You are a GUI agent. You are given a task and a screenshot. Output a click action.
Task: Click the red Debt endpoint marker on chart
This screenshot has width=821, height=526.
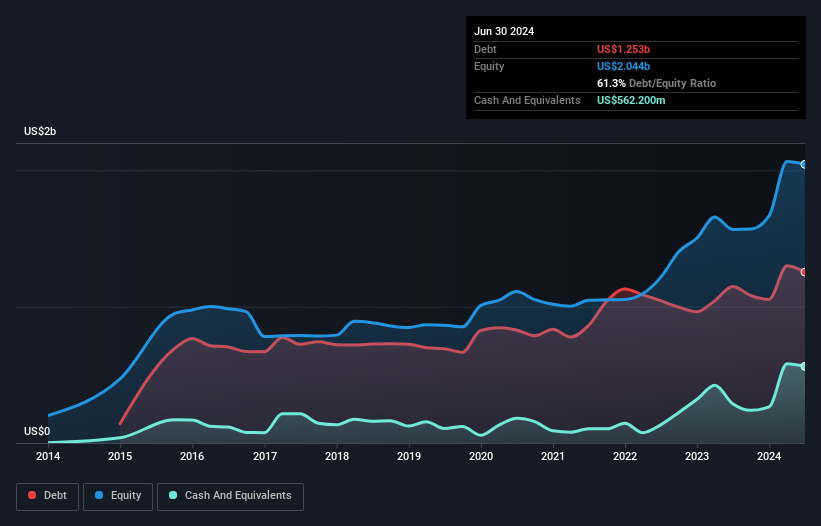point(803,272)
